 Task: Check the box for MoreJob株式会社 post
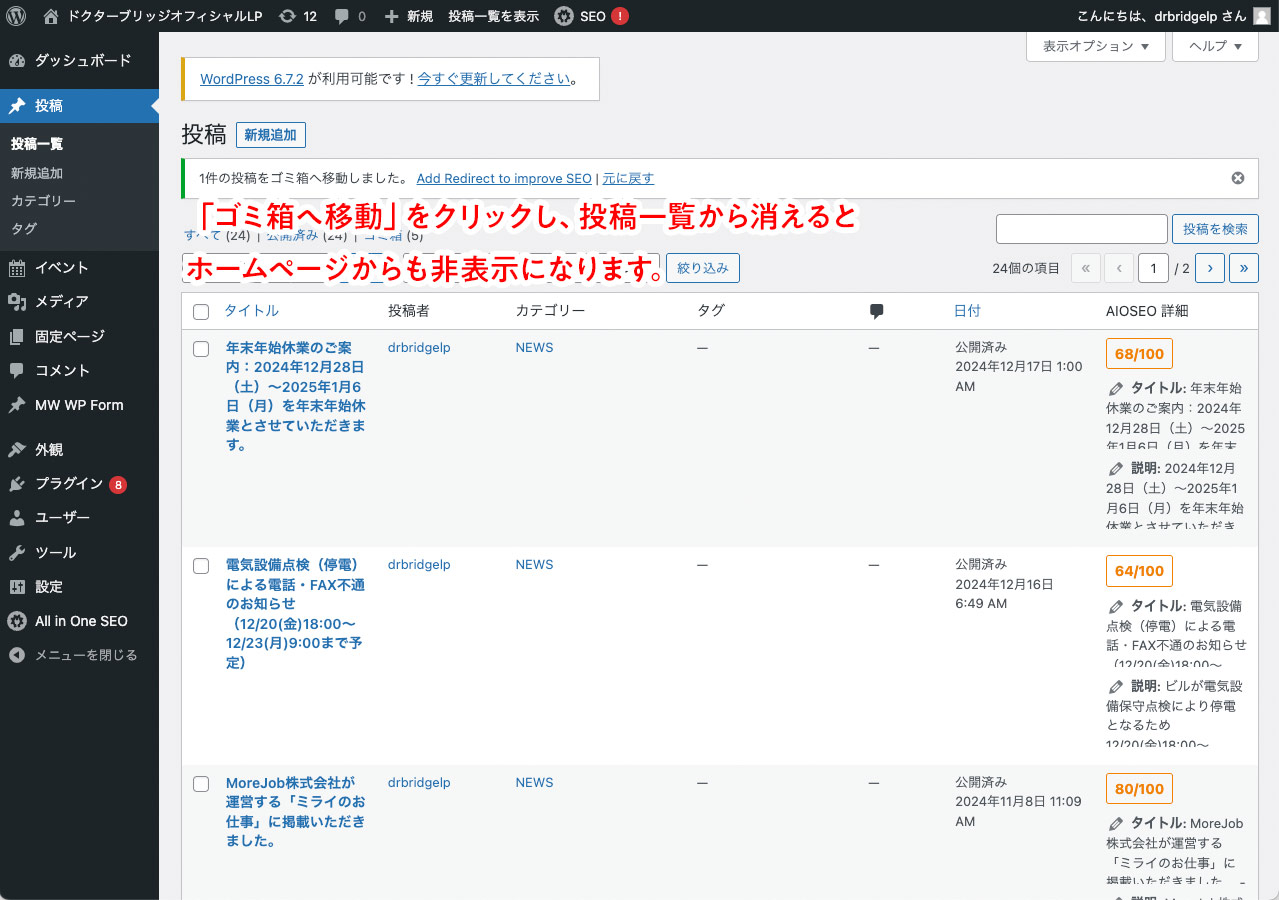201,784
